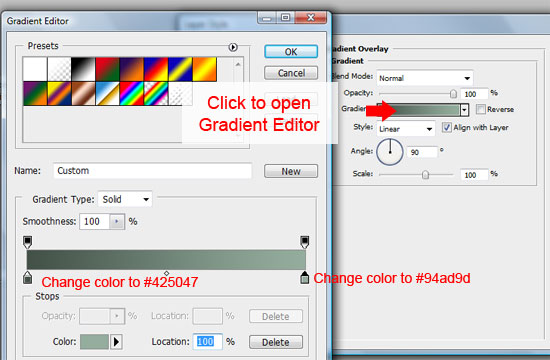Choose the red to green gradient preset

(107, 69)
